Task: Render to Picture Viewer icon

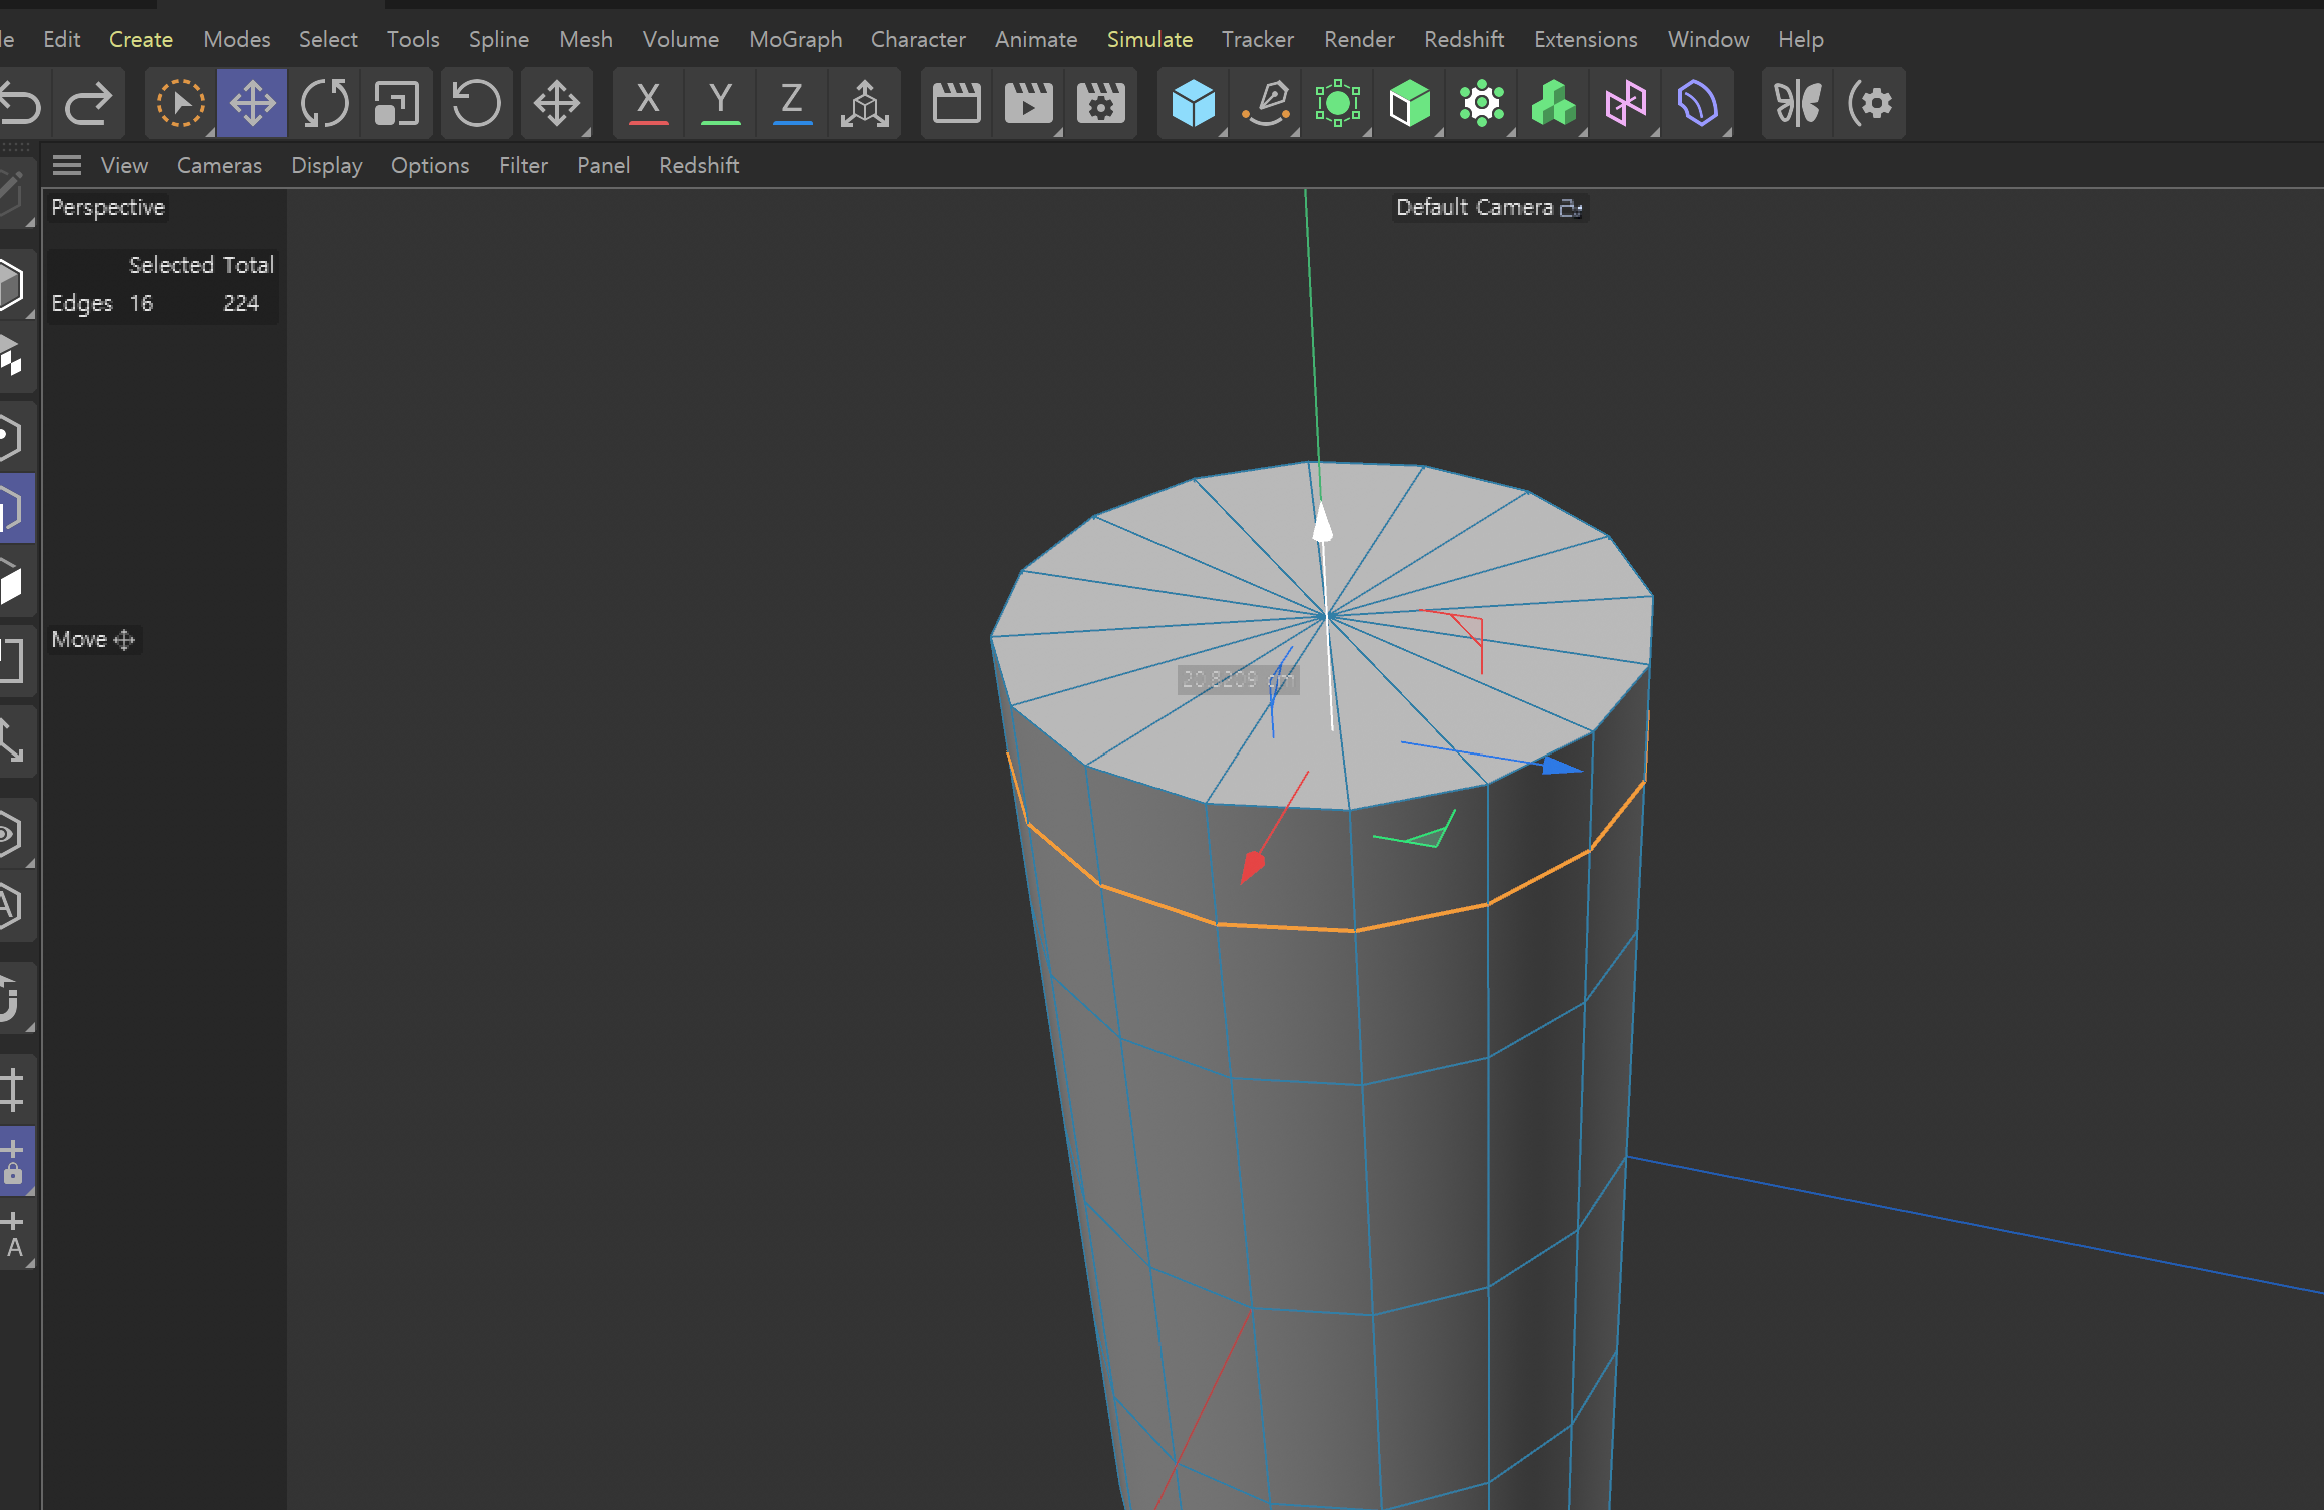Action: tap(1028, 103)
